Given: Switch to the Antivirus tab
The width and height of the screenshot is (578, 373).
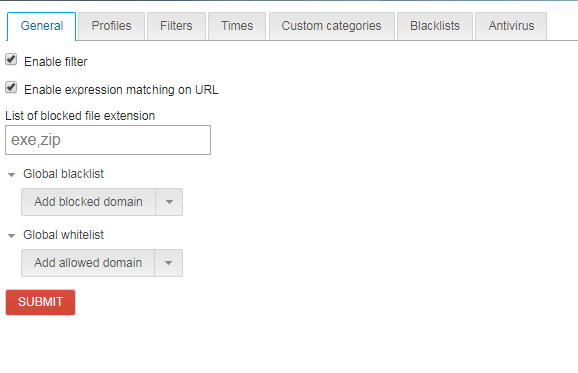Looking at the screenshot, I should 511,26.
